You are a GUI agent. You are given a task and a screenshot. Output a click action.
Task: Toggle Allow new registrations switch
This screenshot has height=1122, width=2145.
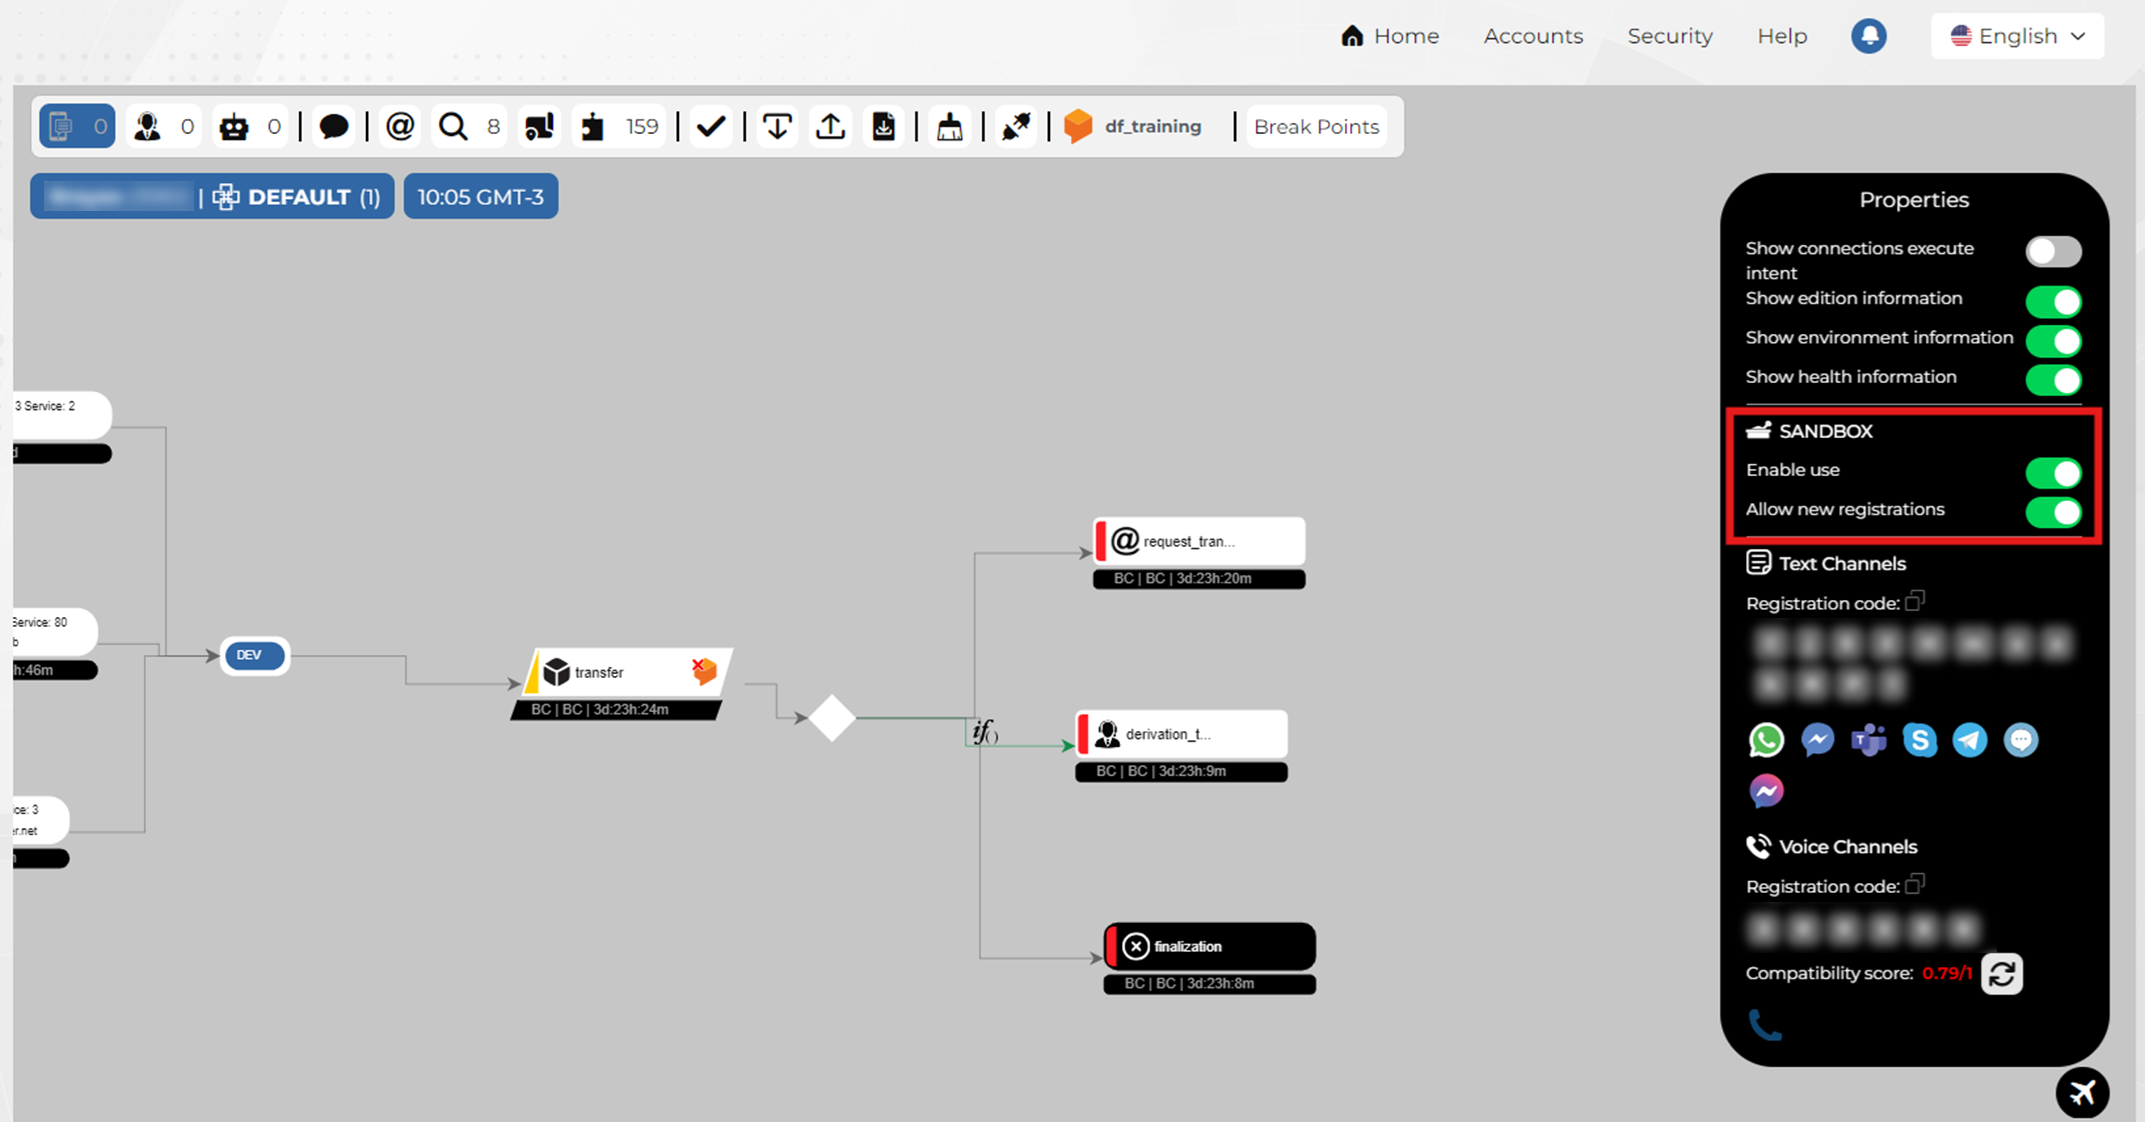click(x=2053, y=512)
